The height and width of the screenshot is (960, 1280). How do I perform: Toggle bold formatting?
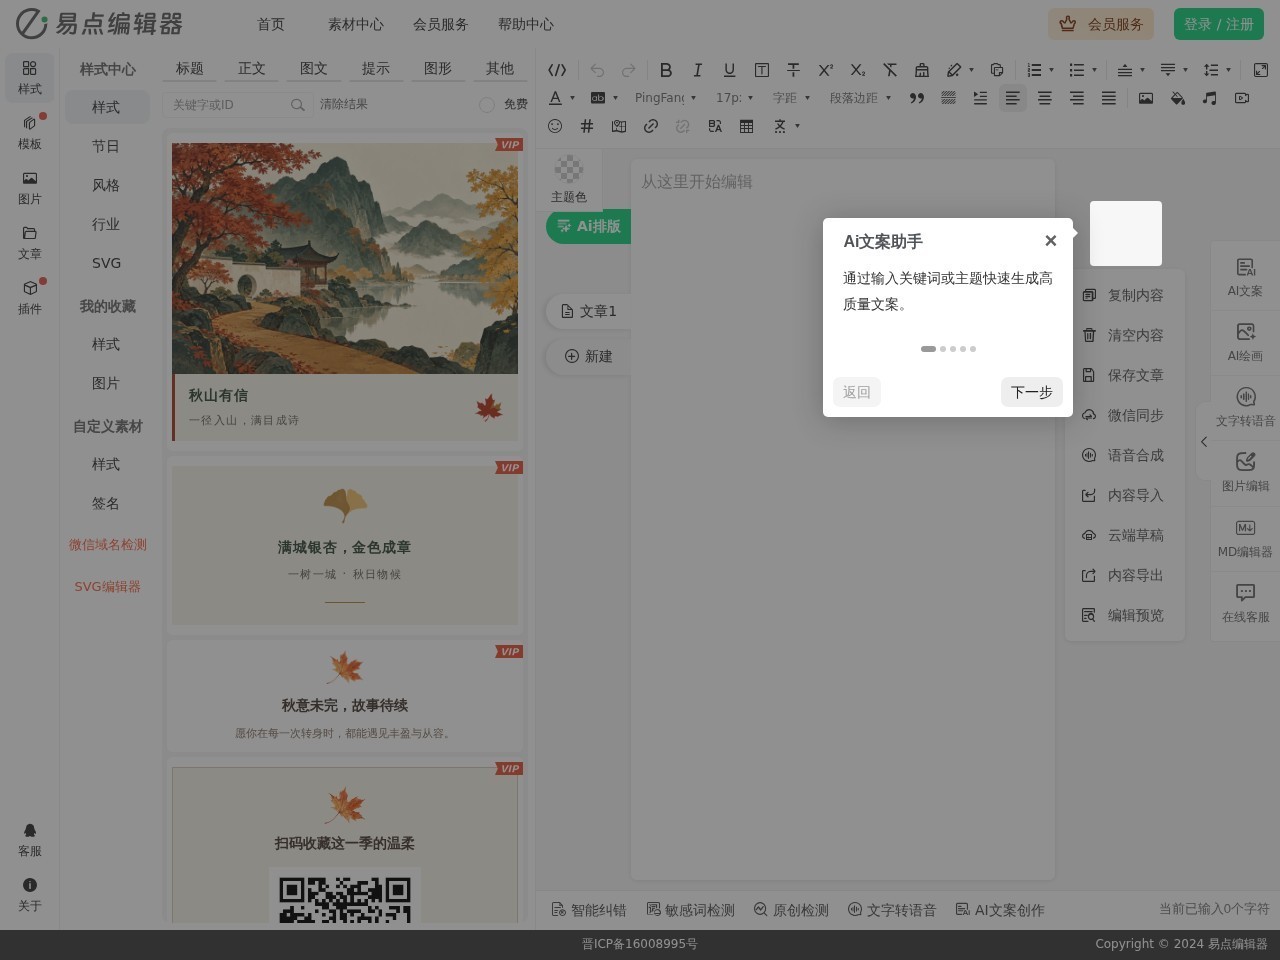[665, 70]
